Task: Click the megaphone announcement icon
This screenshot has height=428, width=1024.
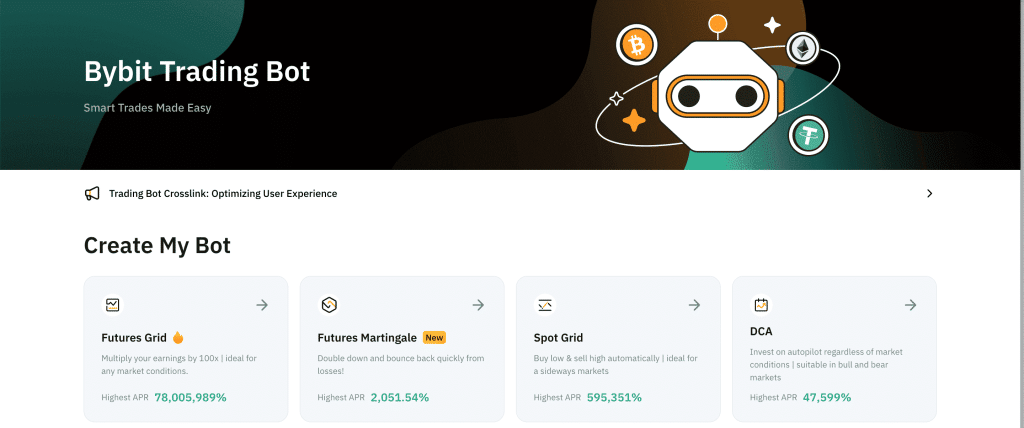Action: [92, 193]
